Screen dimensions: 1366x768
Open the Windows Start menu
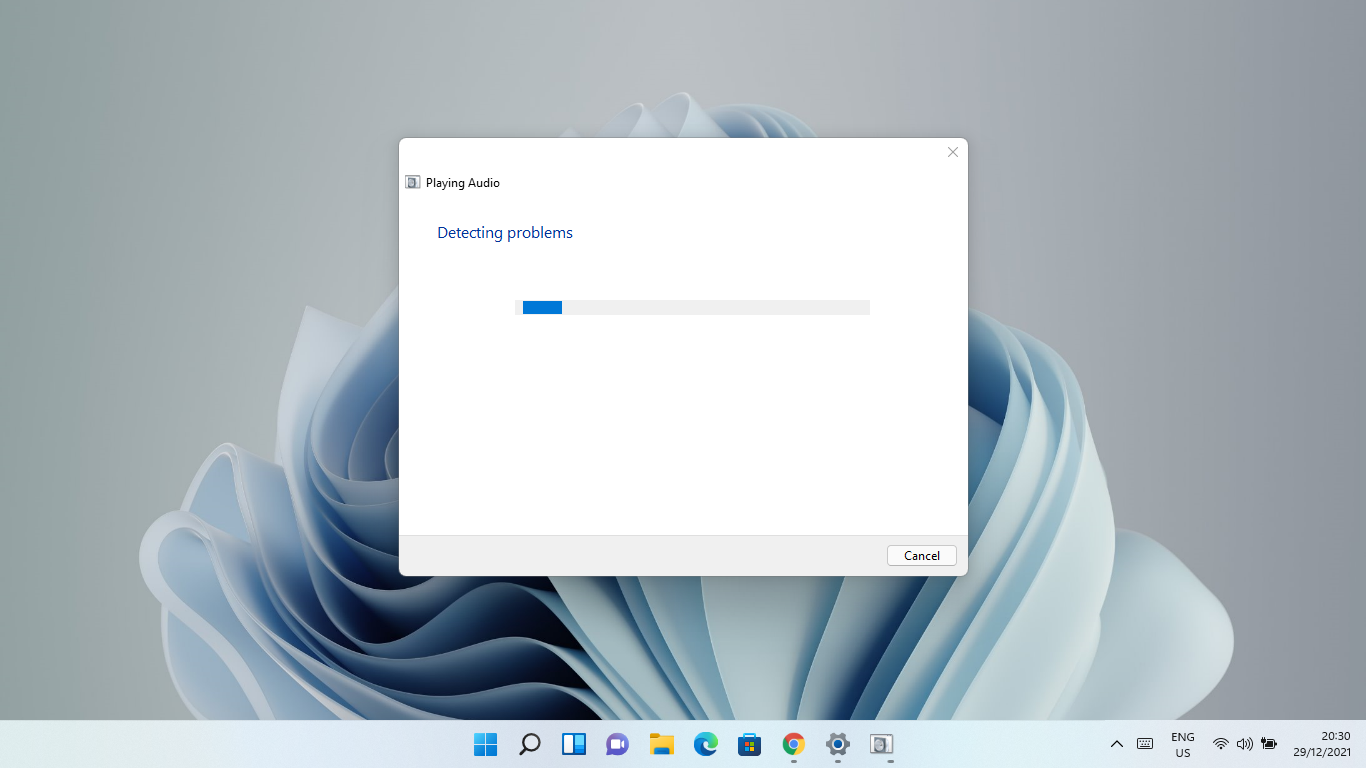pos(485,744)
